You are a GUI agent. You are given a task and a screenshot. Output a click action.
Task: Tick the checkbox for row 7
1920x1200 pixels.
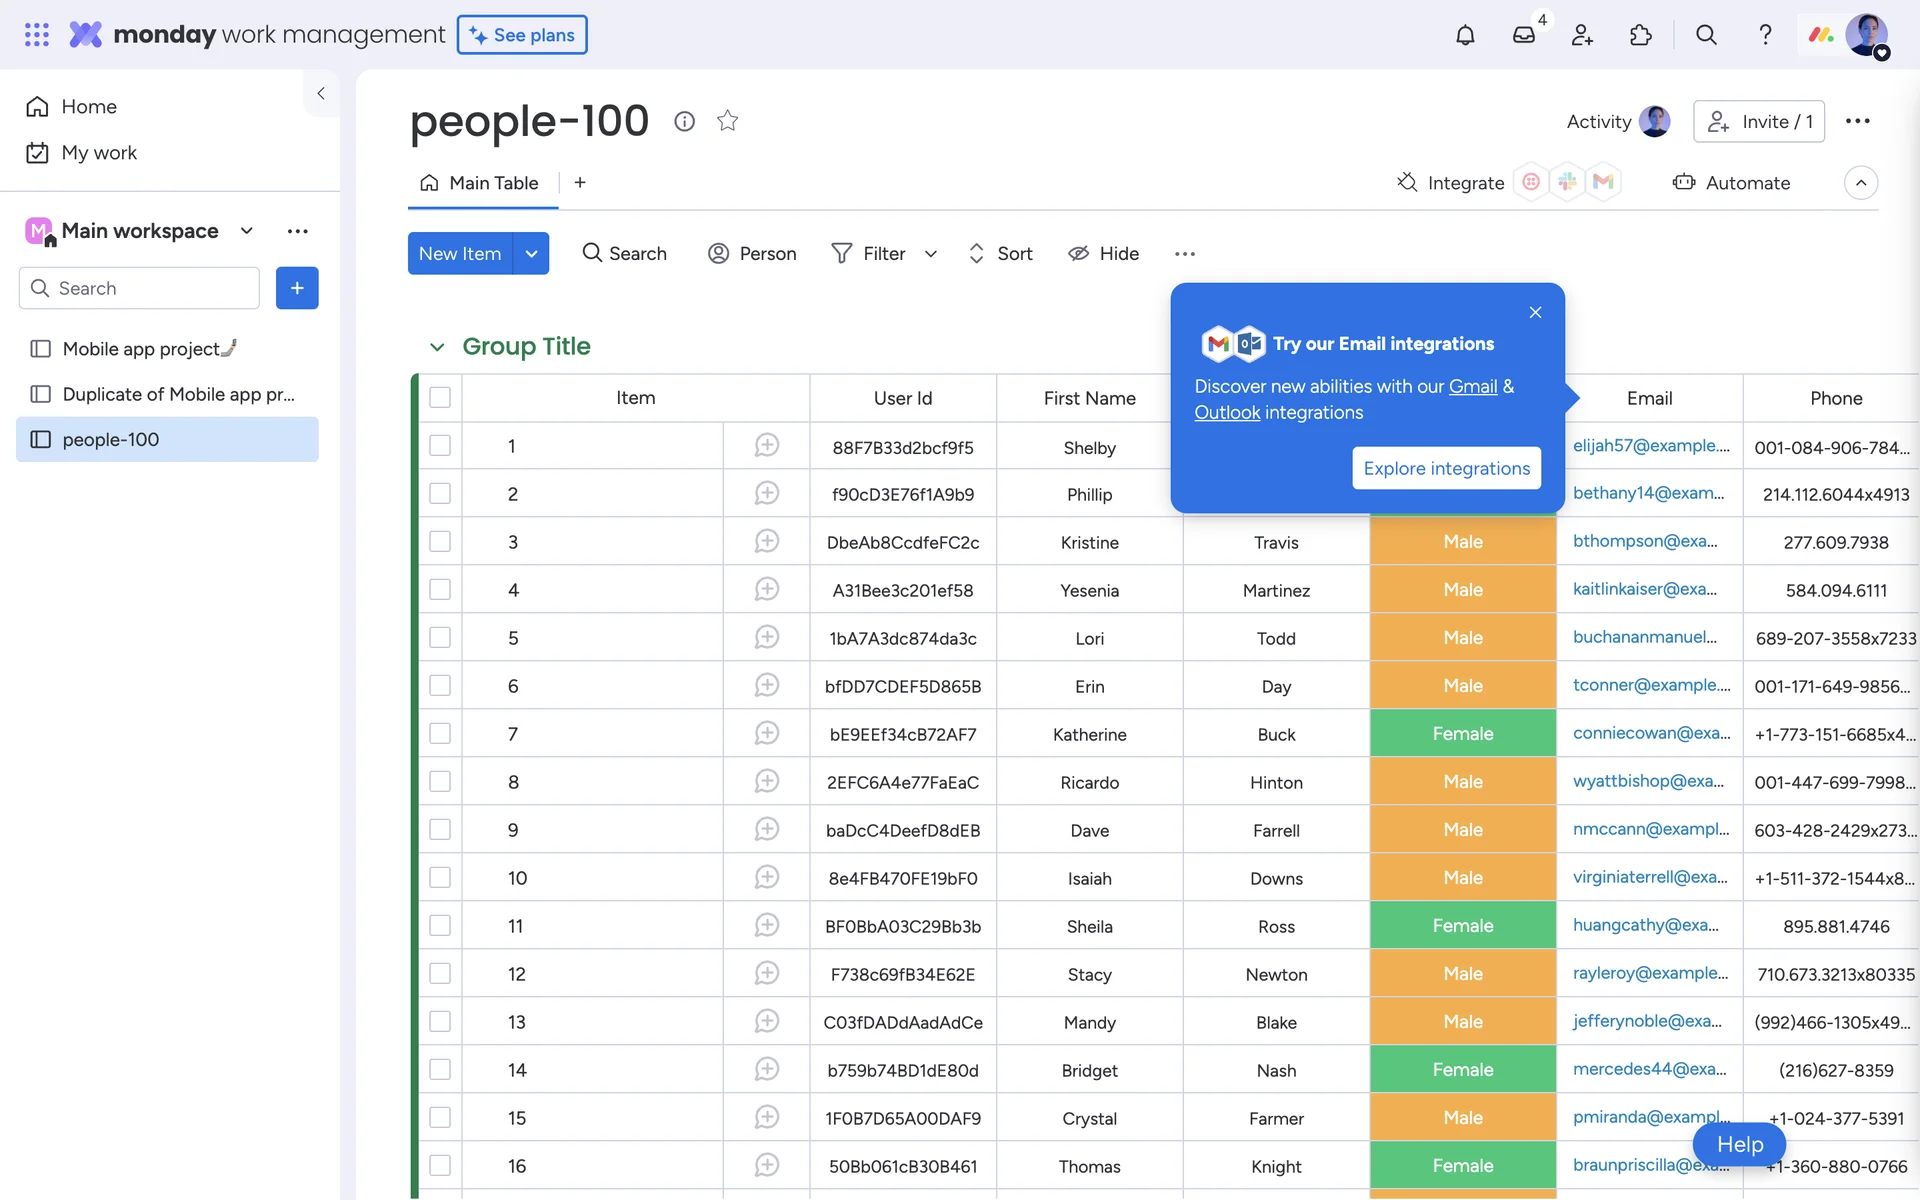pyautogui.click(x=440, y=733)
